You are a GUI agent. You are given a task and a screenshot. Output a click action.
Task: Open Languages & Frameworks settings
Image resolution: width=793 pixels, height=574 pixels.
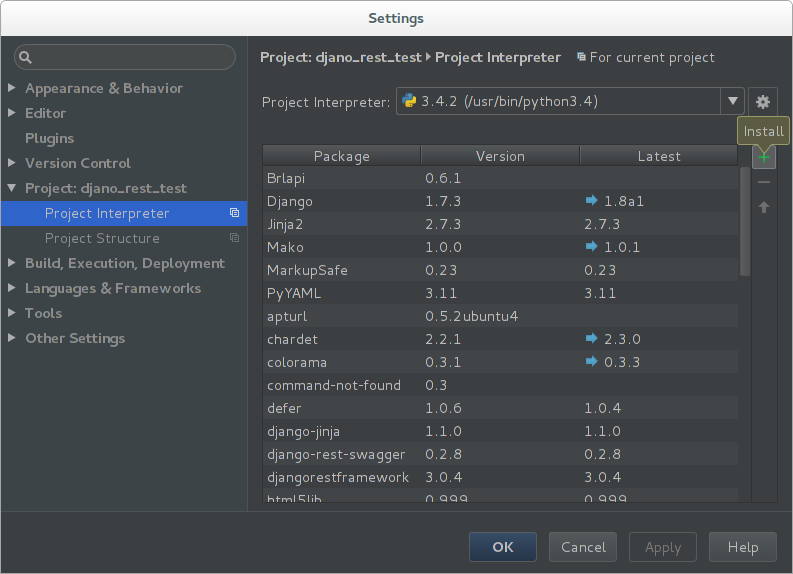pos(113,288)
